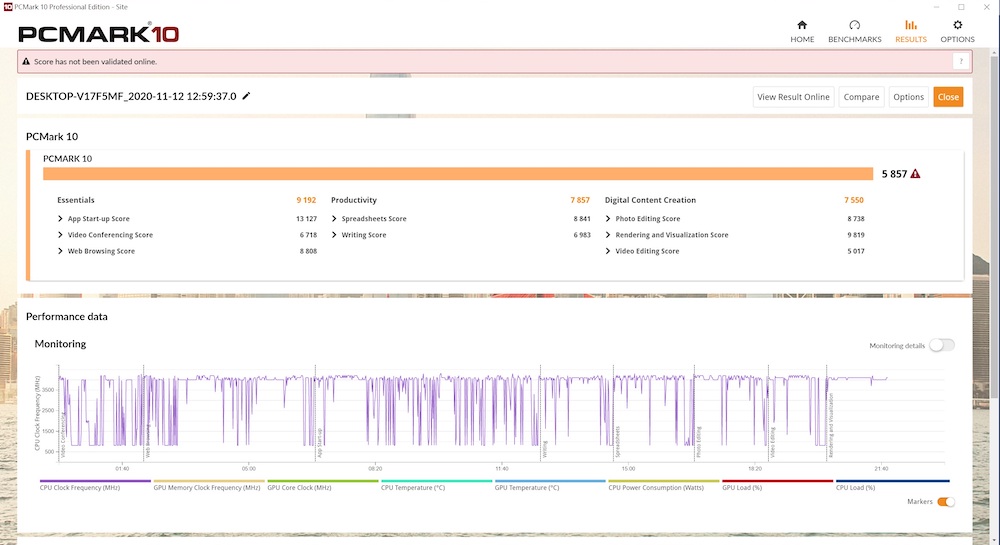Click the PCMark 10 logo
Screen dimensions: 1000x545
coord(99,33)
